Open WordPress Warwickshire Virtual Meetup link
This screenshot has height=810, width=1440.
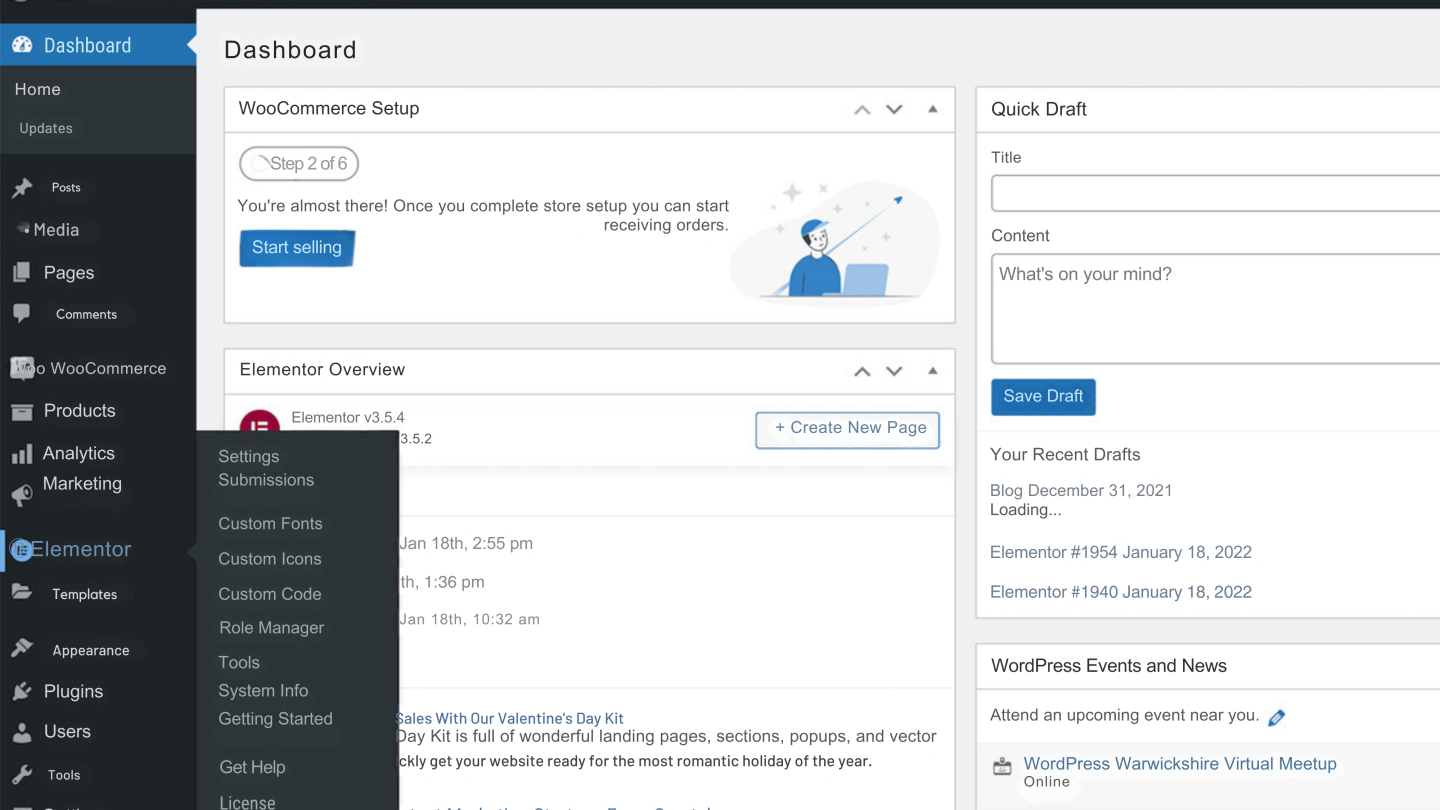pos(1180,764)
